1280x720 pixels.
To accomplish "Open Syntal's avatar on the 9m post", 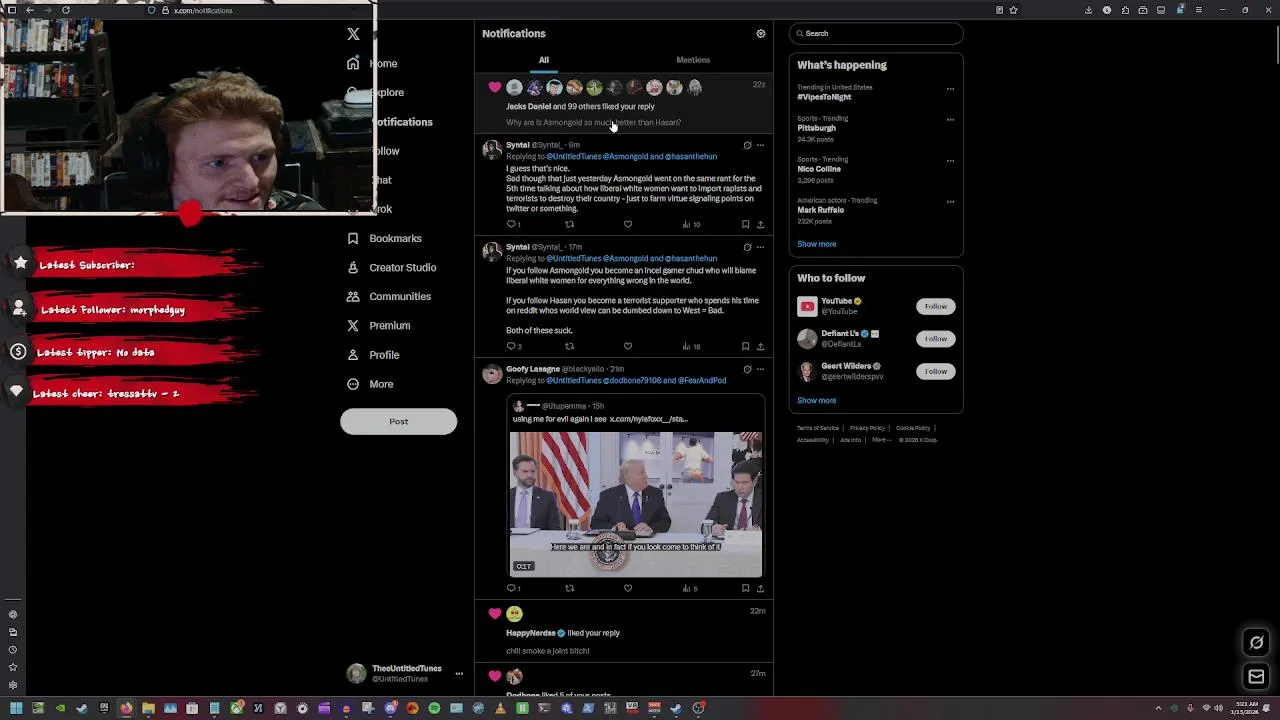I will pyautogui.click(x=492, y=151).
